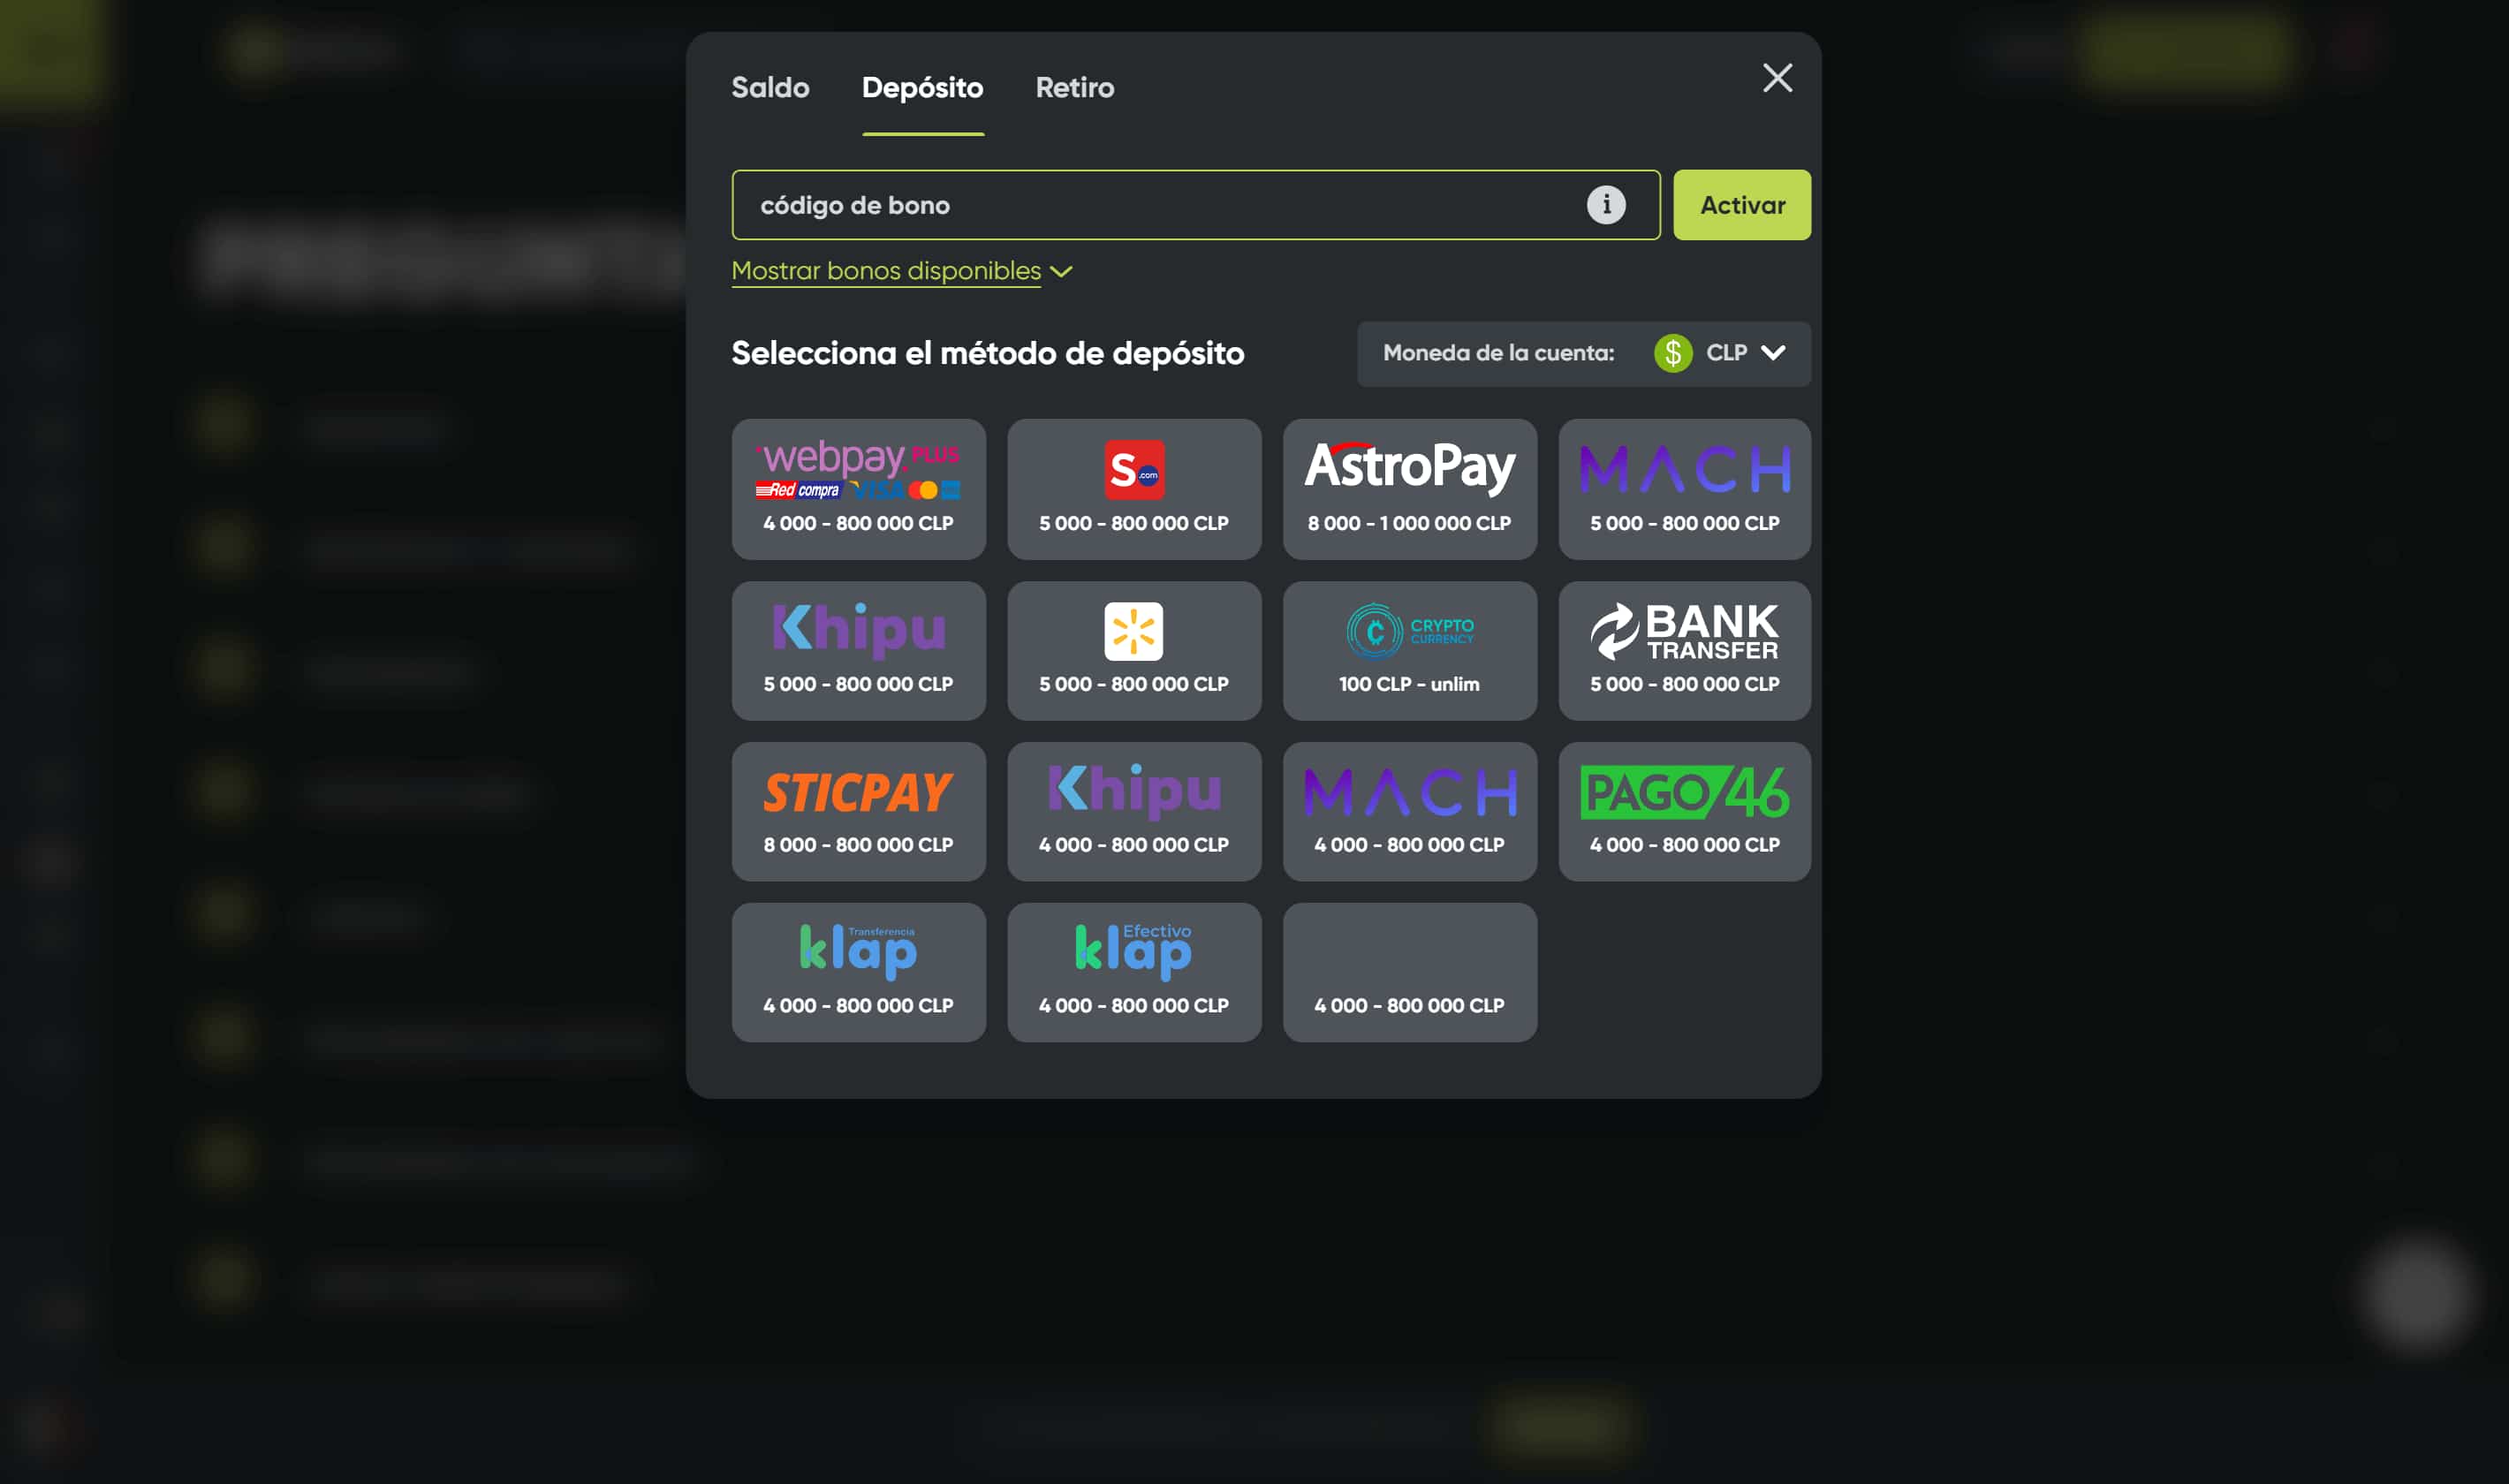Select AstroPay deposit method
Image resolution: width=2509 pixels, height=1484 pixels.
[x=1410, y=489]
